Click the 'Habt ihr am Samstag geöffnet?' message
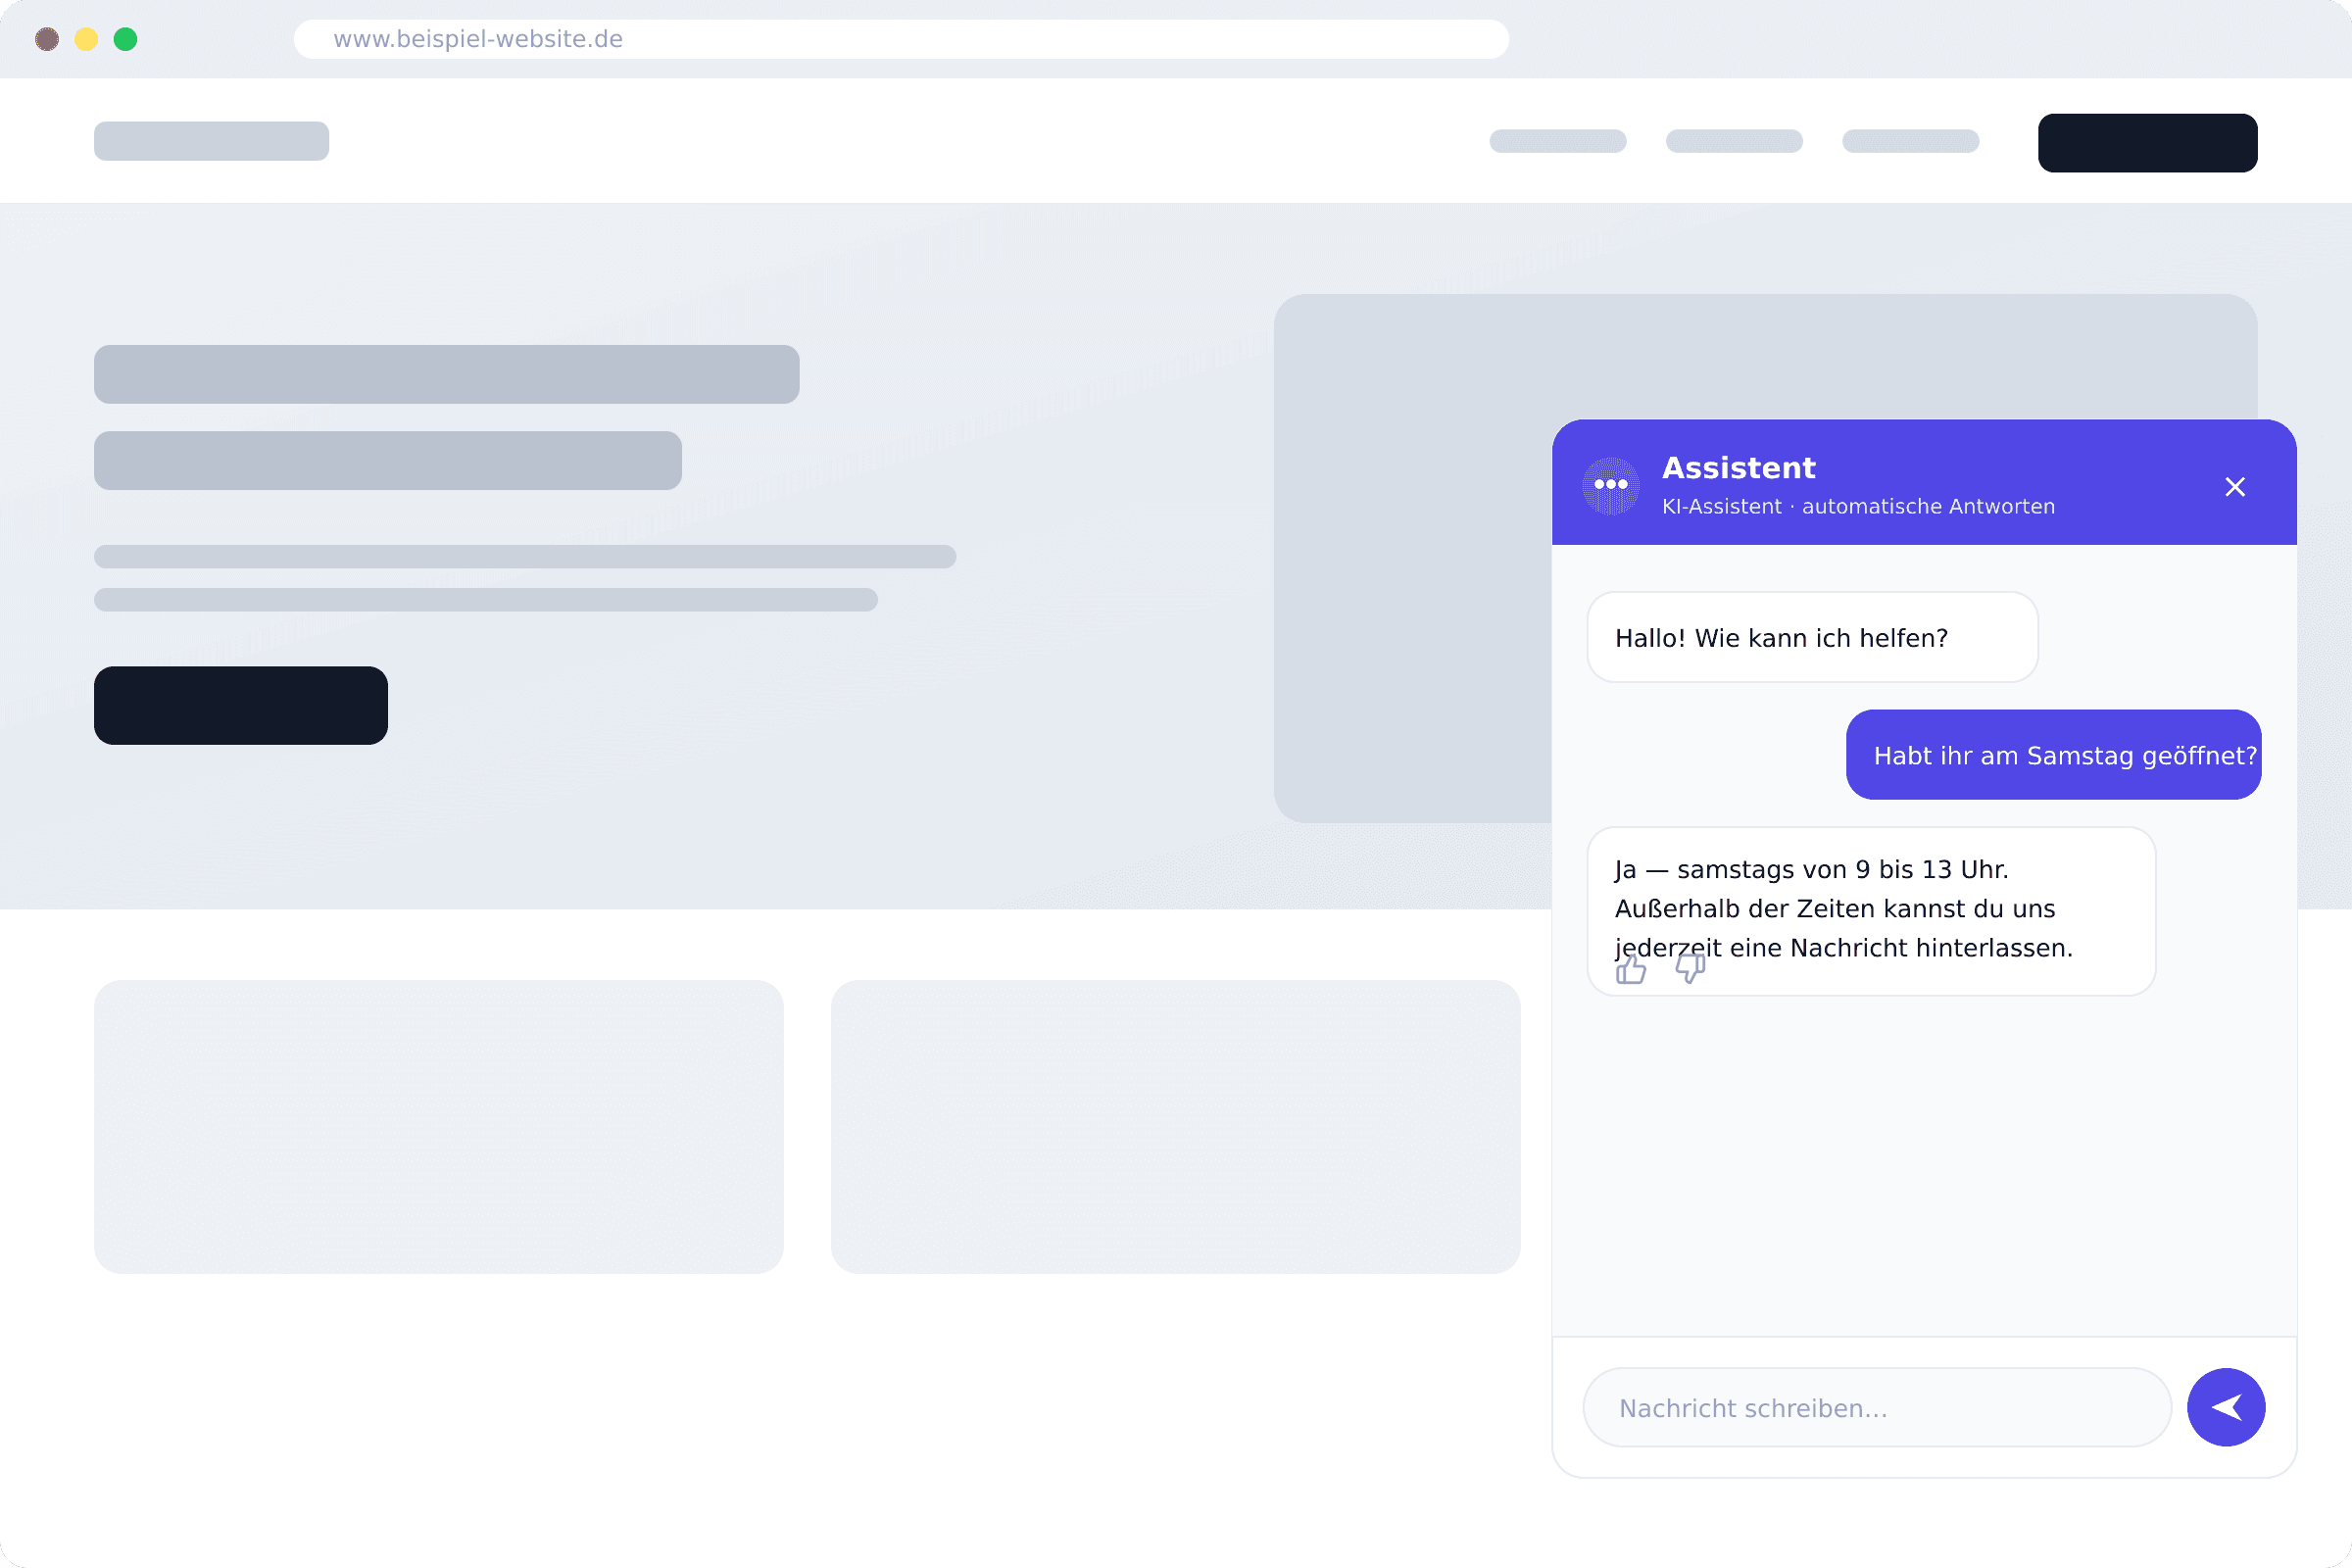 pyautogui.click(x=2053, y=755)
